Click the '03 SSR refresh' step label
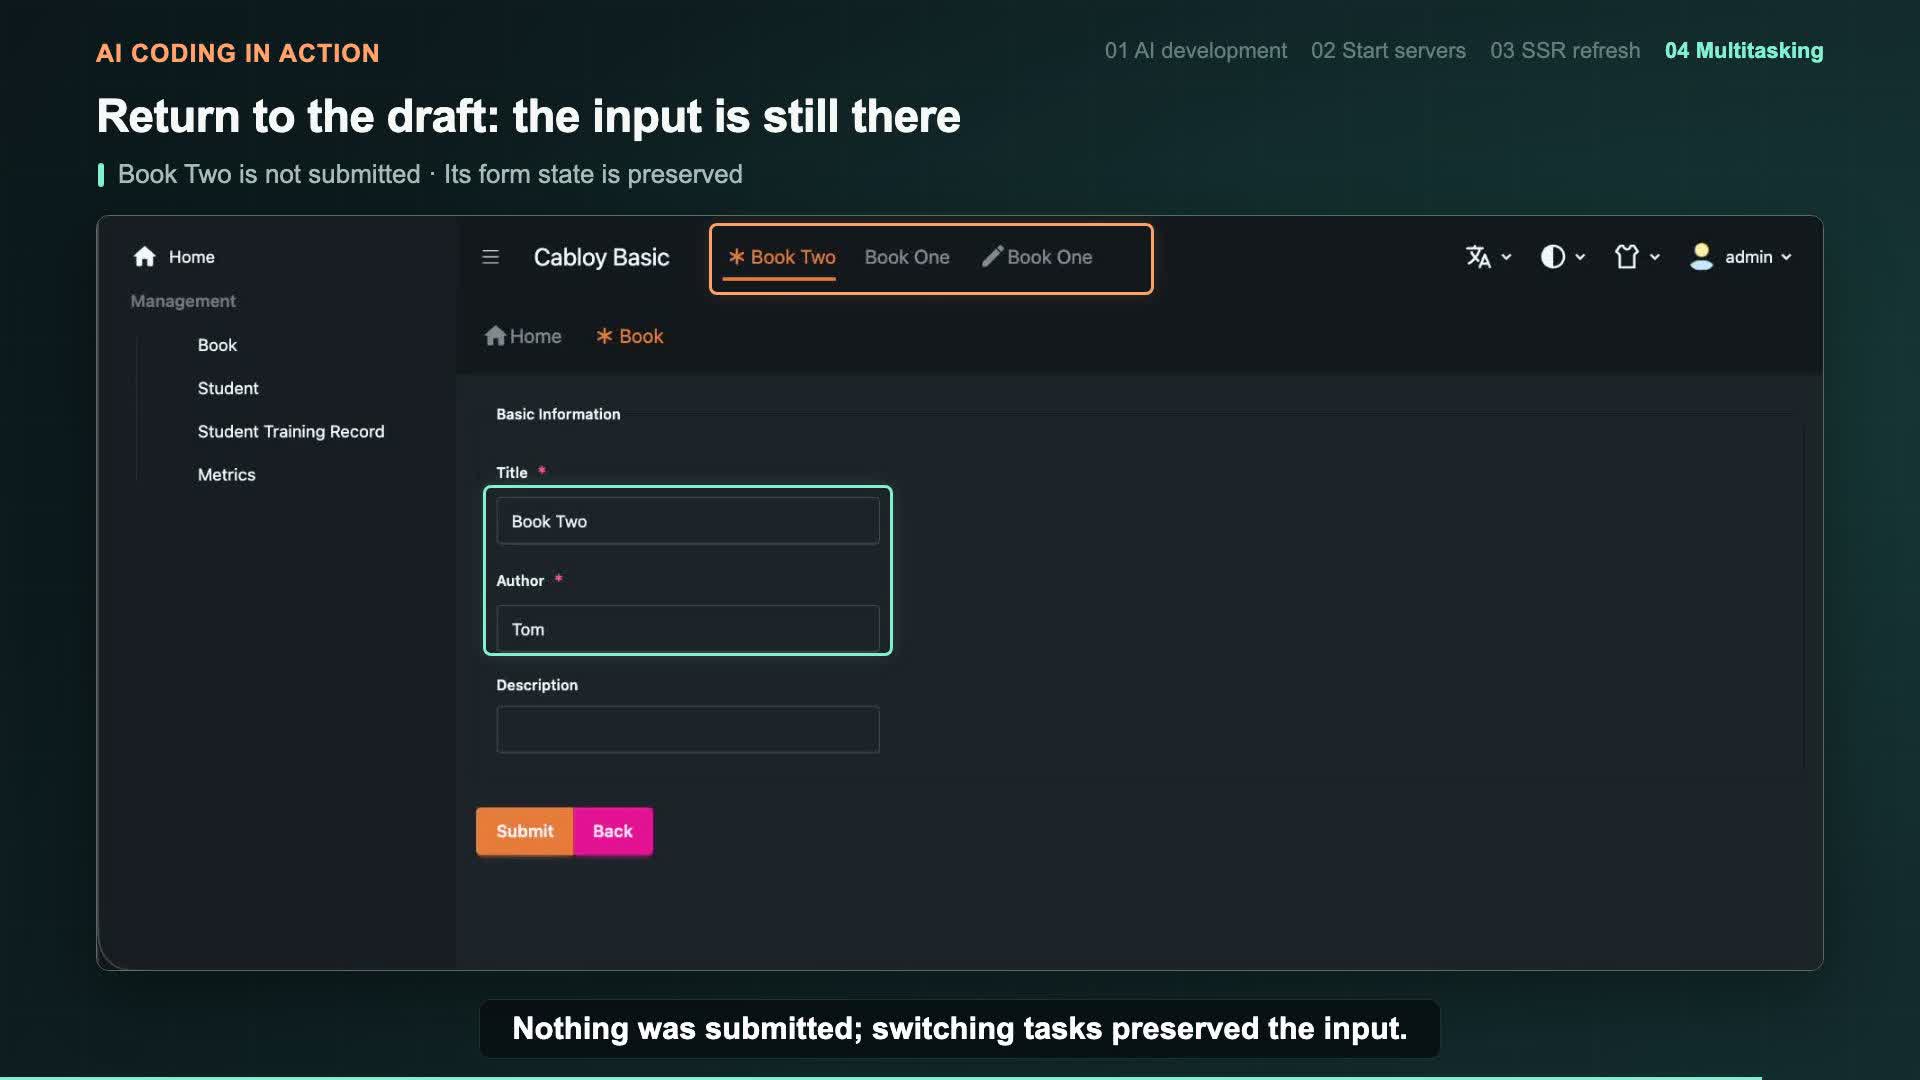This screenshot has width=1920, height=1080. (1565, 51)
